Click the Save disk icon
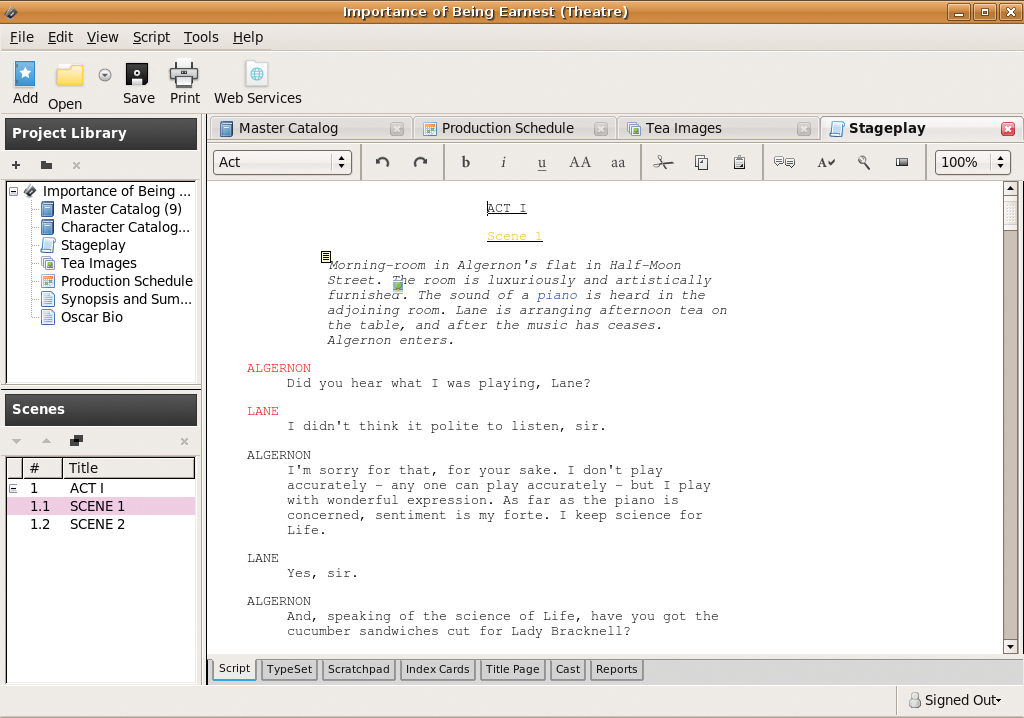This screenshot has width=1024, height=718. pos(137,74)
